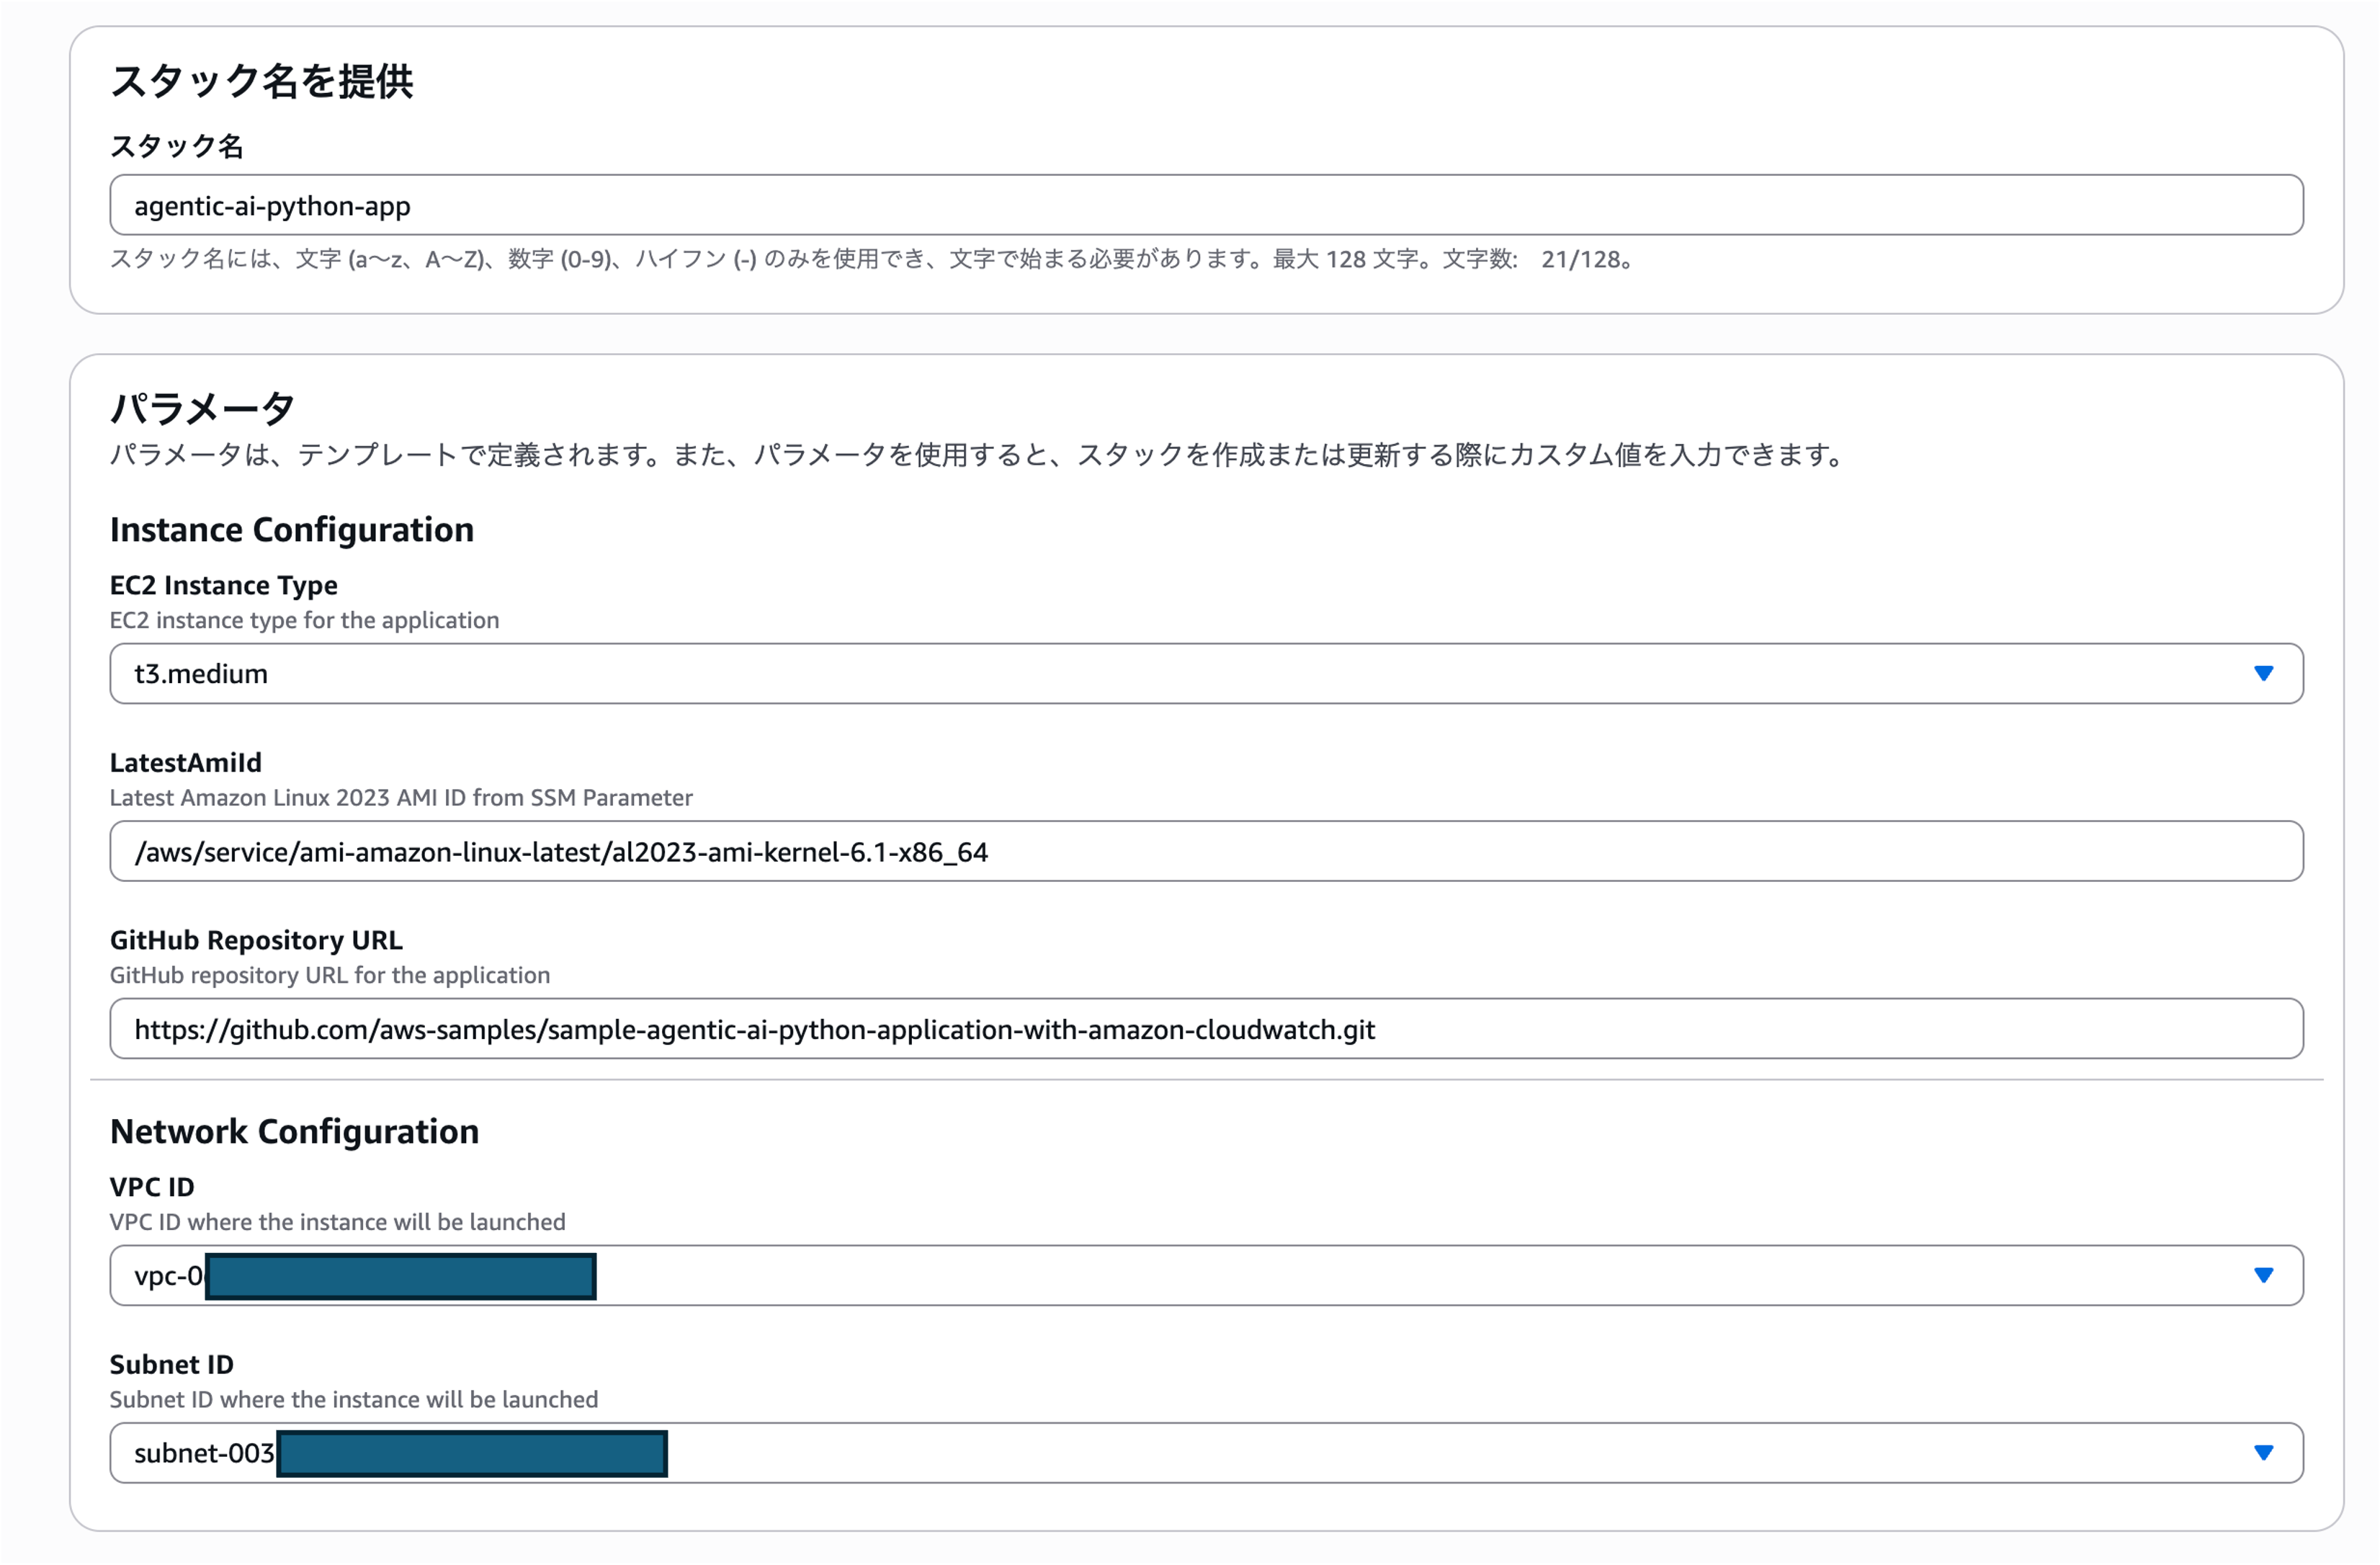Click the Subnet ID dropdown arrow icon
Screen dimensions: 2380x1565
[2263, 1452]
